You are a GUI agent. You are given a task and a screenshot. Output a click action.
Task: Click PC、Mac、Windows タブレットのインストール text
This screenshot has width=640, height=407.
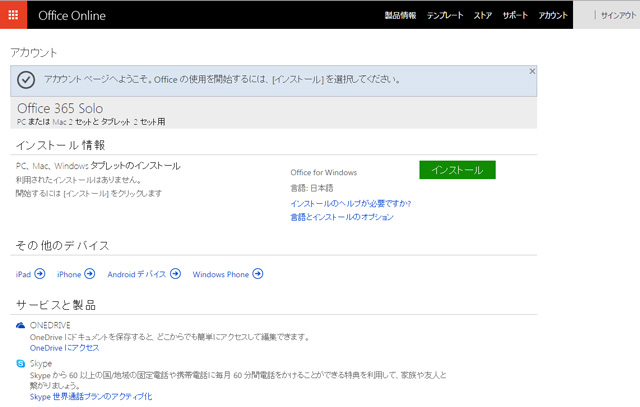point(98,166)
